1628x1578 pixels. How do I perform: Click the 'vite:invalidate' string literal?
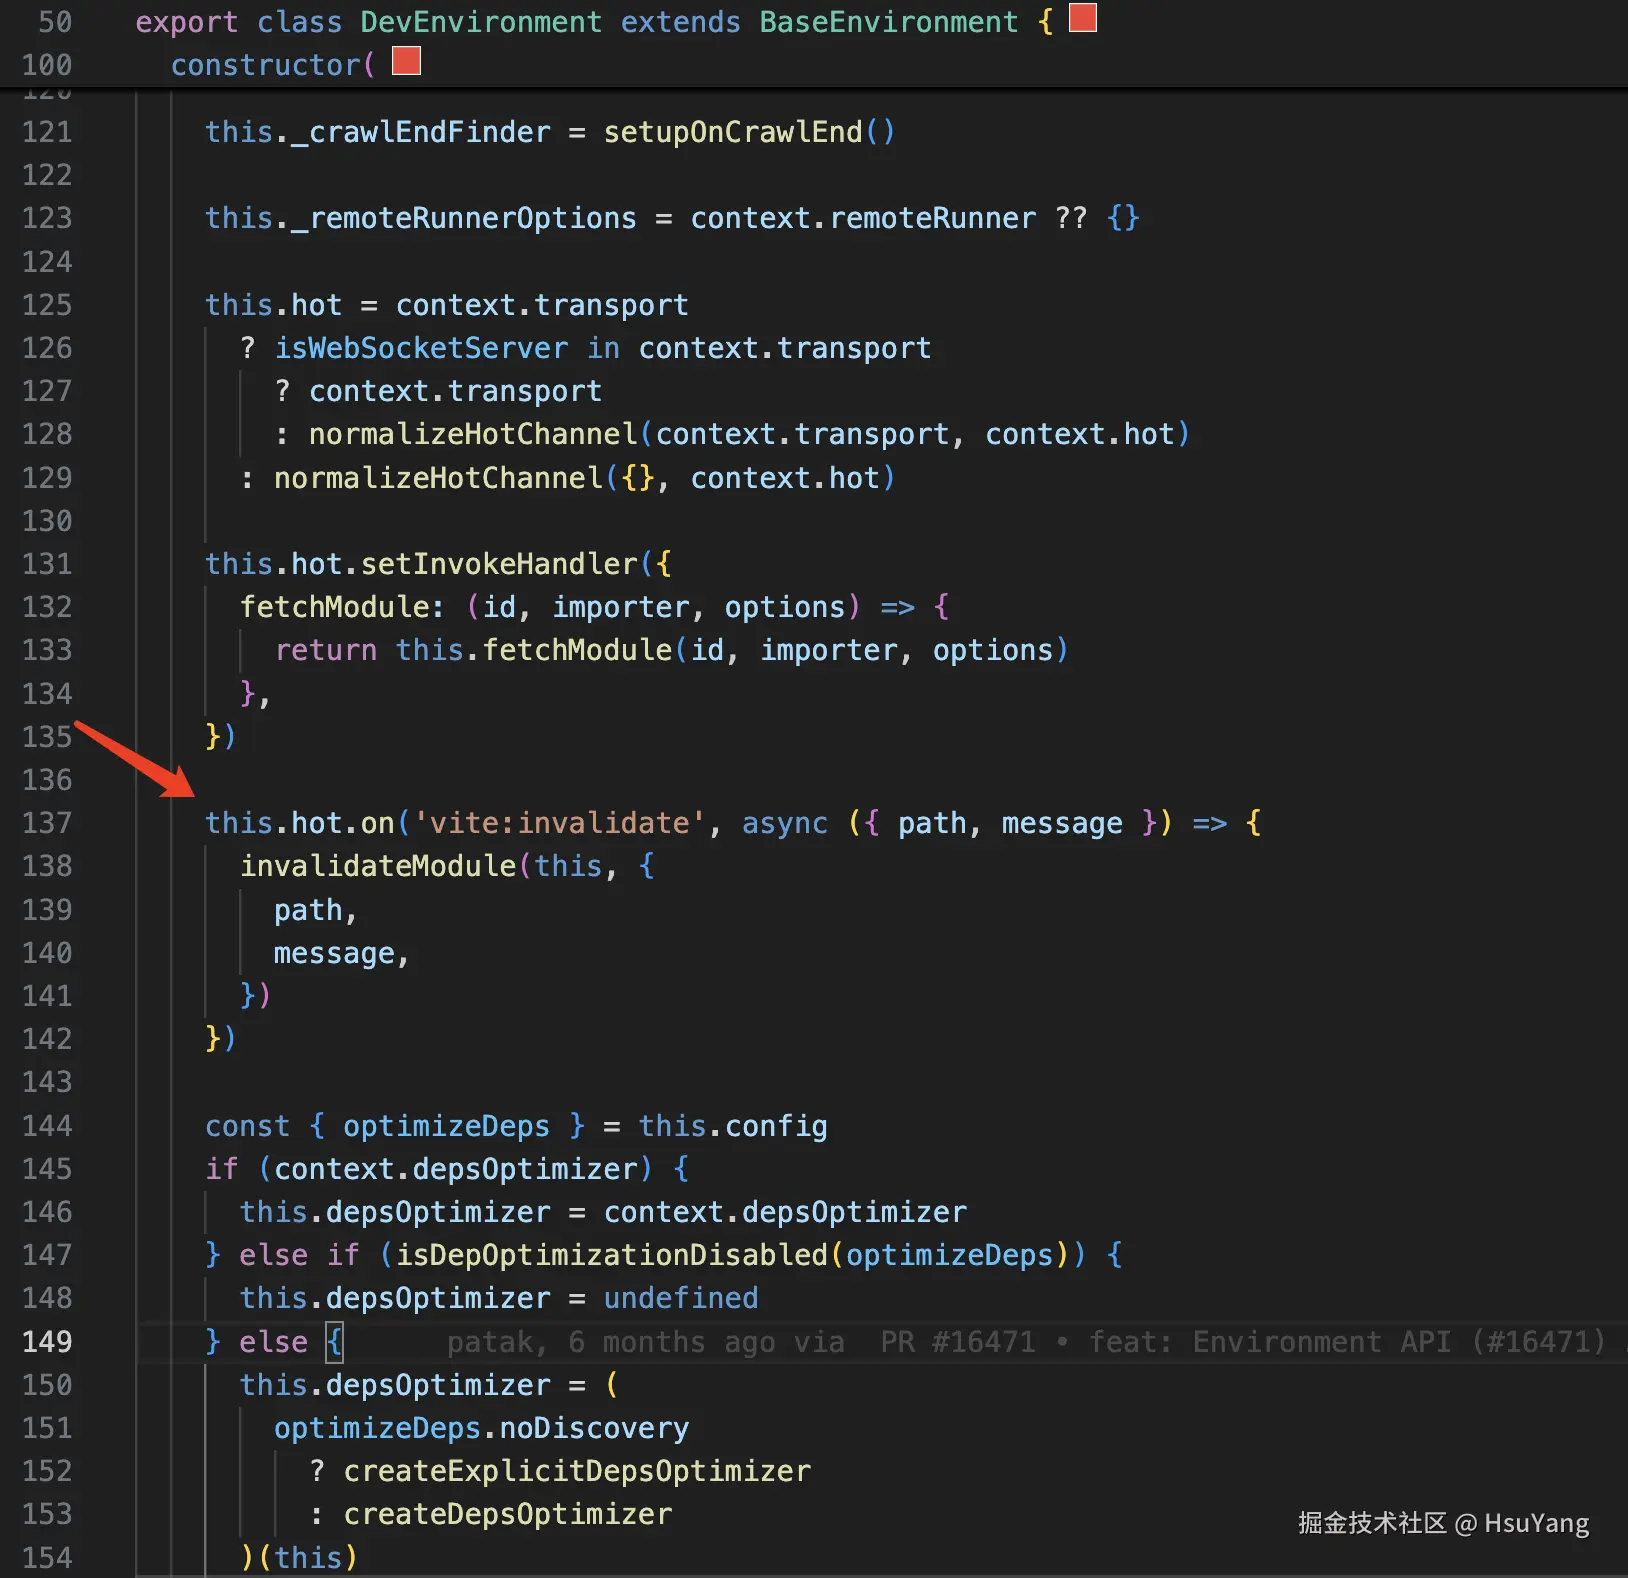[x=560, y=823]
